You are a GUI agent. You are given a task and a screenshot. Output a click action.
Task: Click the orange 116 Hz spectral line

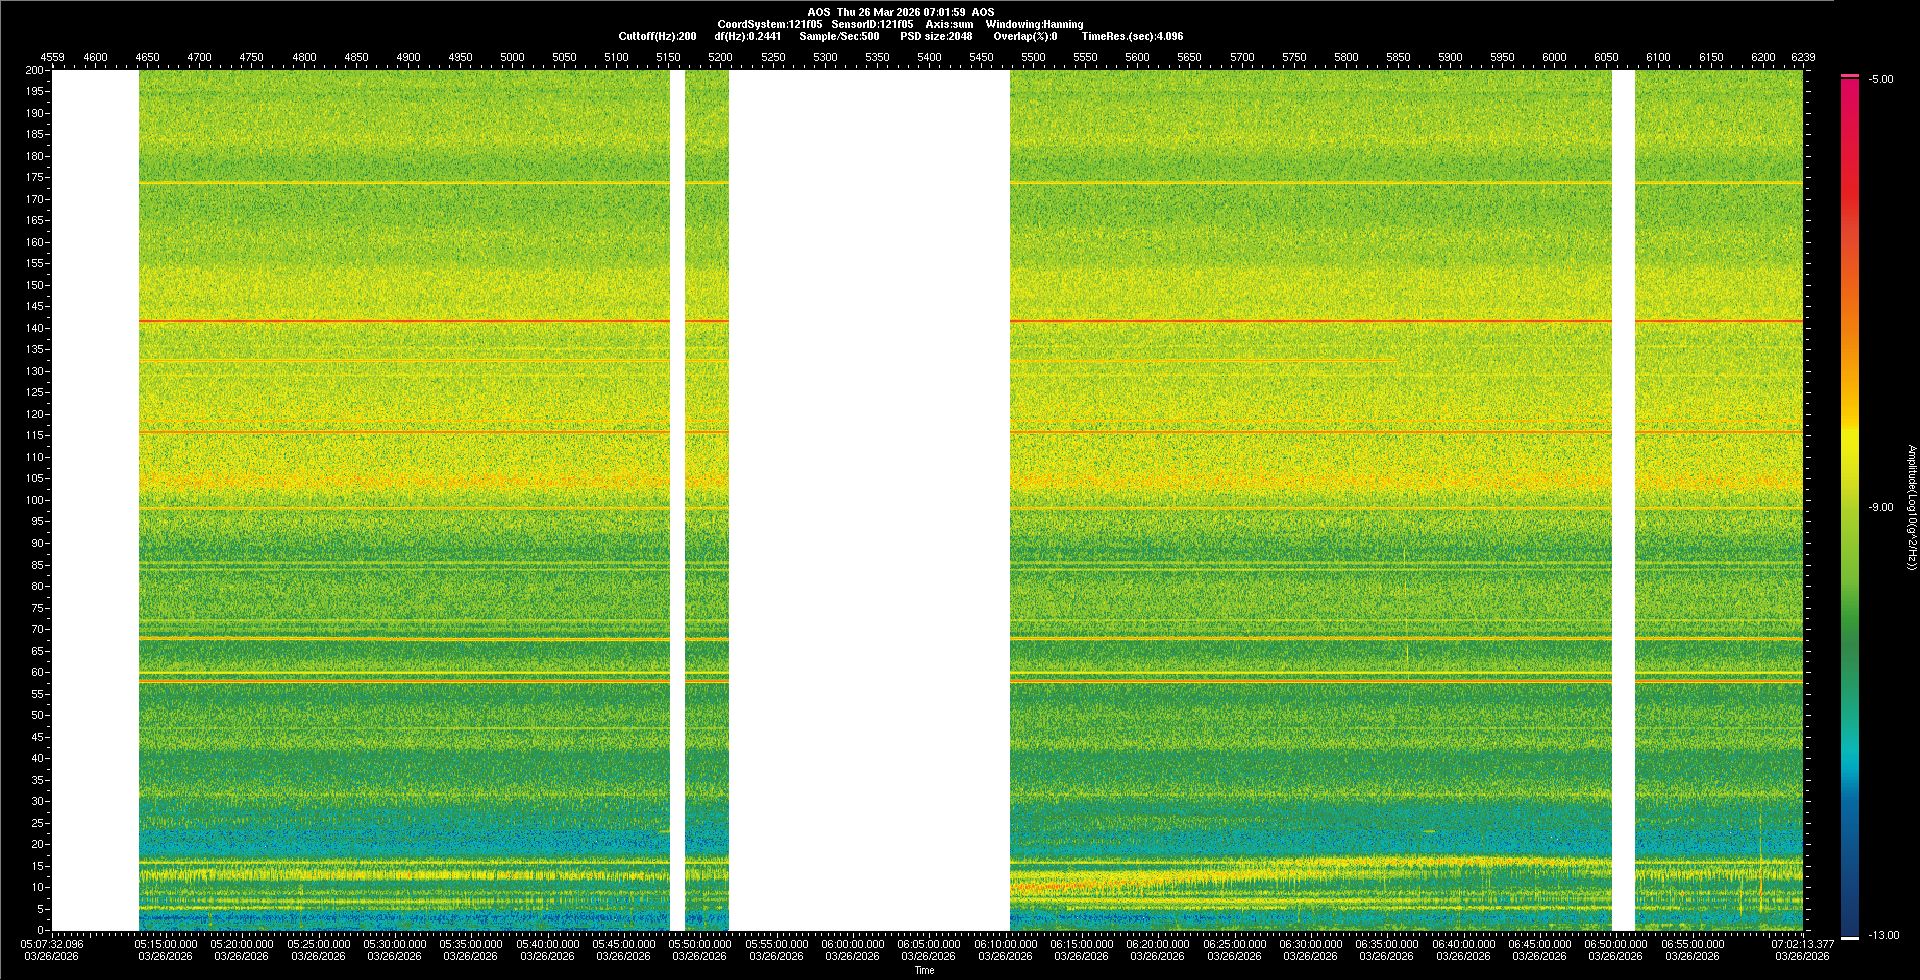(x=400, y=431)
